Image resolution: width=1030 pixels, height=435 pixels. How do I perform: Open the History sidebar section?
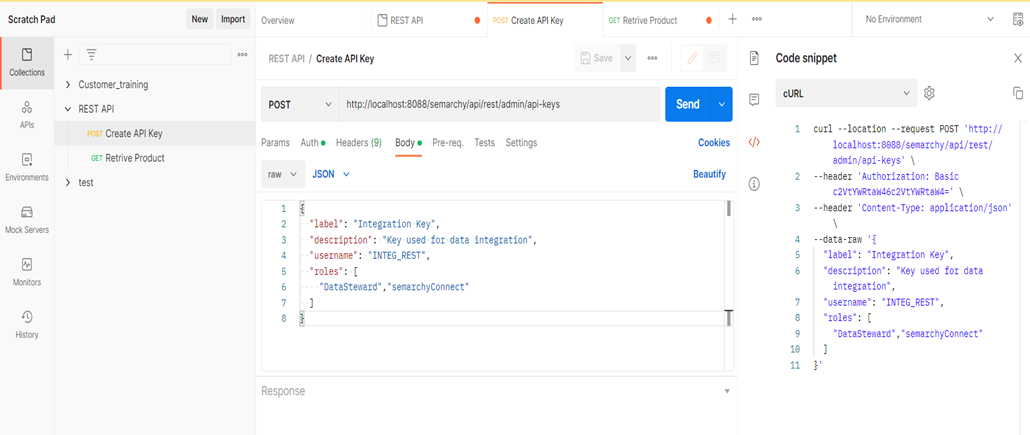coord(27,325)
